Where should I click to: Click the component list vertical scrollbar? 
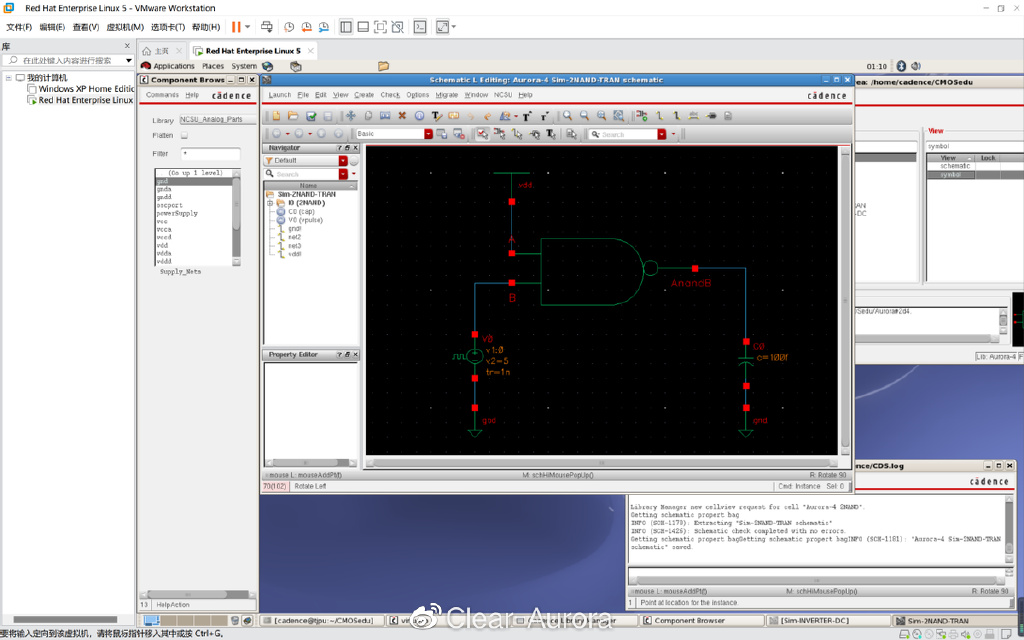[x=236, y=217]
